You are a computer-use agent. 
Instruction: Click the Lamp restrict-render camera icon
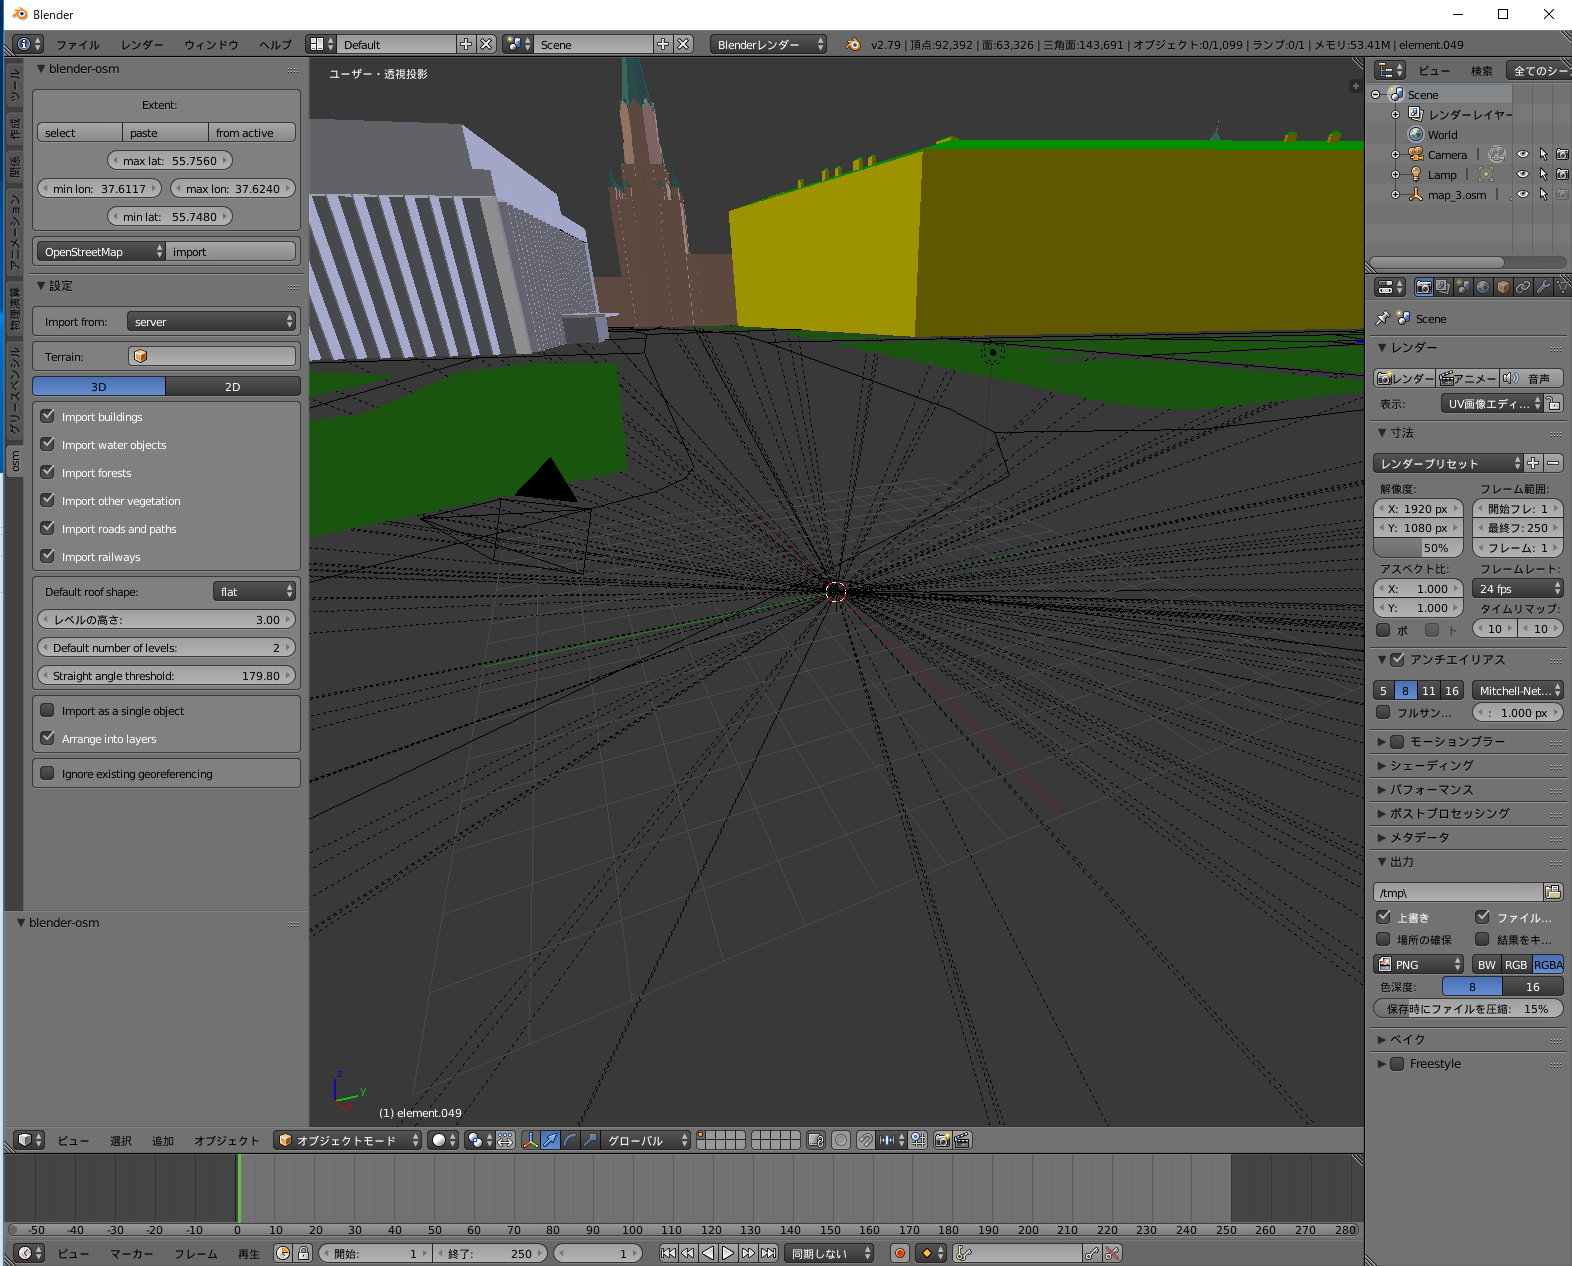(x=1562, y=174)
